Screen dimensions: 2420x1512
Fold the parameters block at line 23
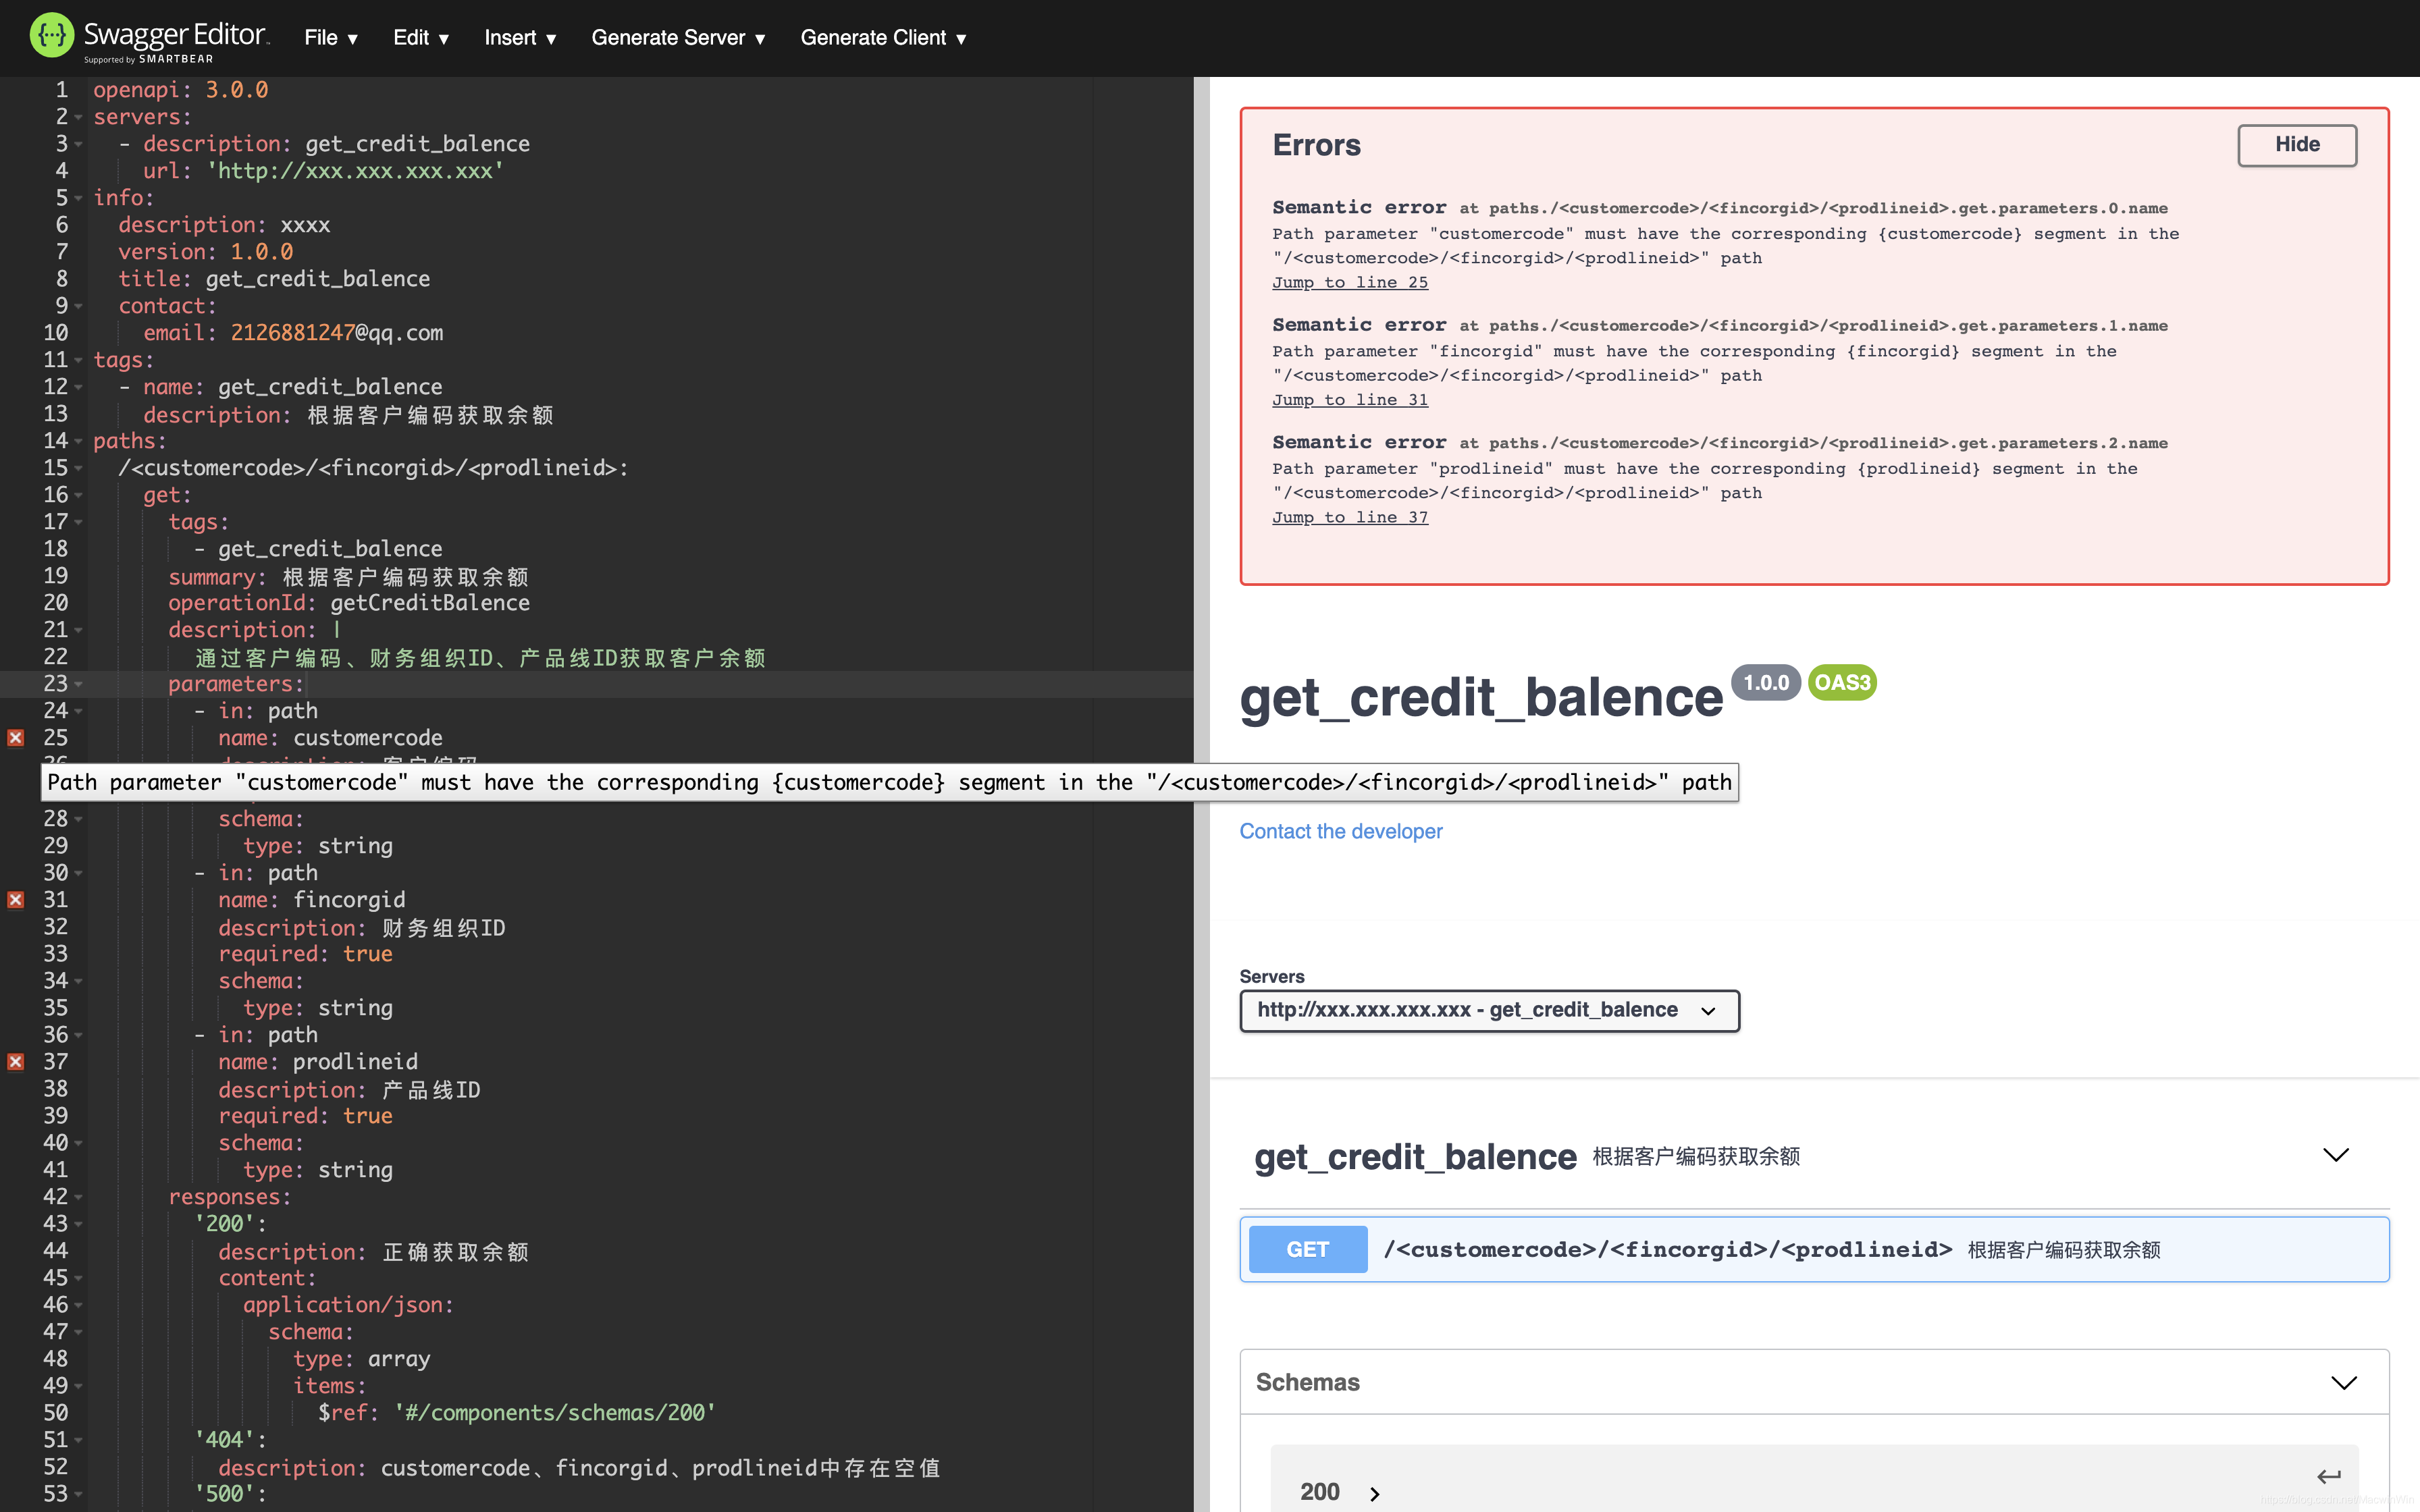(79, 684)
